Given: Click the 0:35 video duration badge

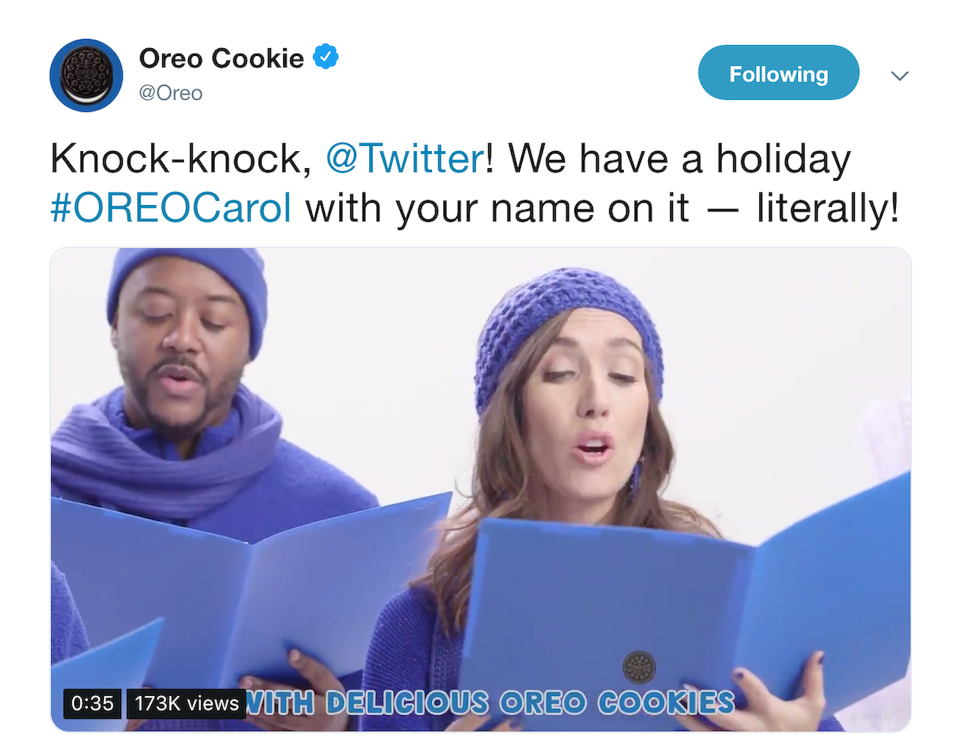Looking at the screenshot, I should [x=92, y=703].
